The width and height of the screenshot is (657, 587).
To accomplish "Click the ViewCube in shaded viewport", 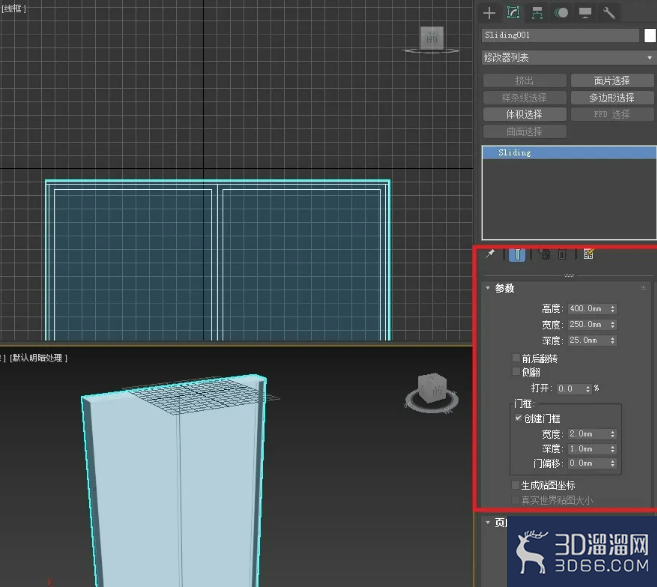I will tap(432, 389).
